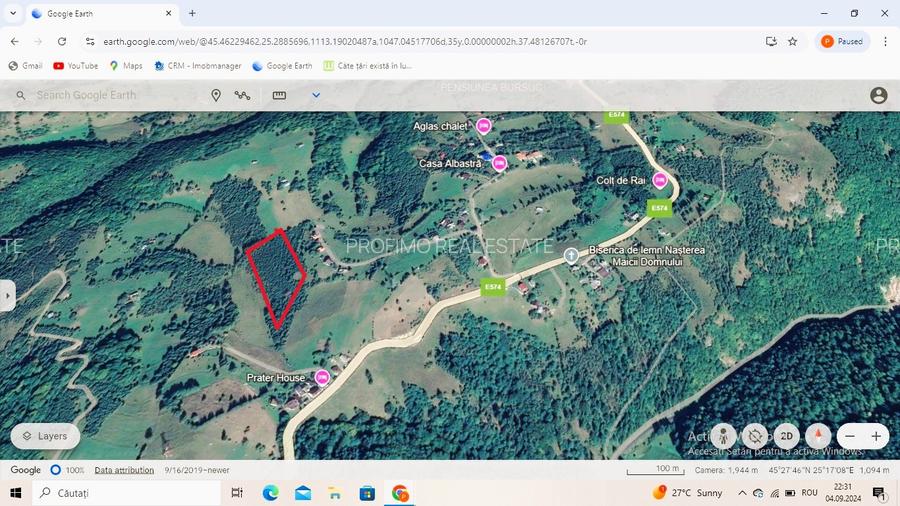Expand the left side panel arrow
900x506 pixels.
7,295
